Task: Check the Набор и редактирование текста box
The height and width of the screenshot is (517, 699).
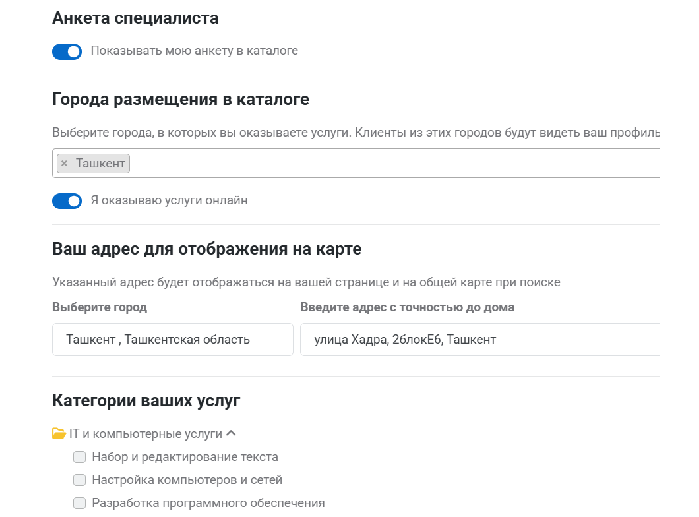Action: click(79, 457)
